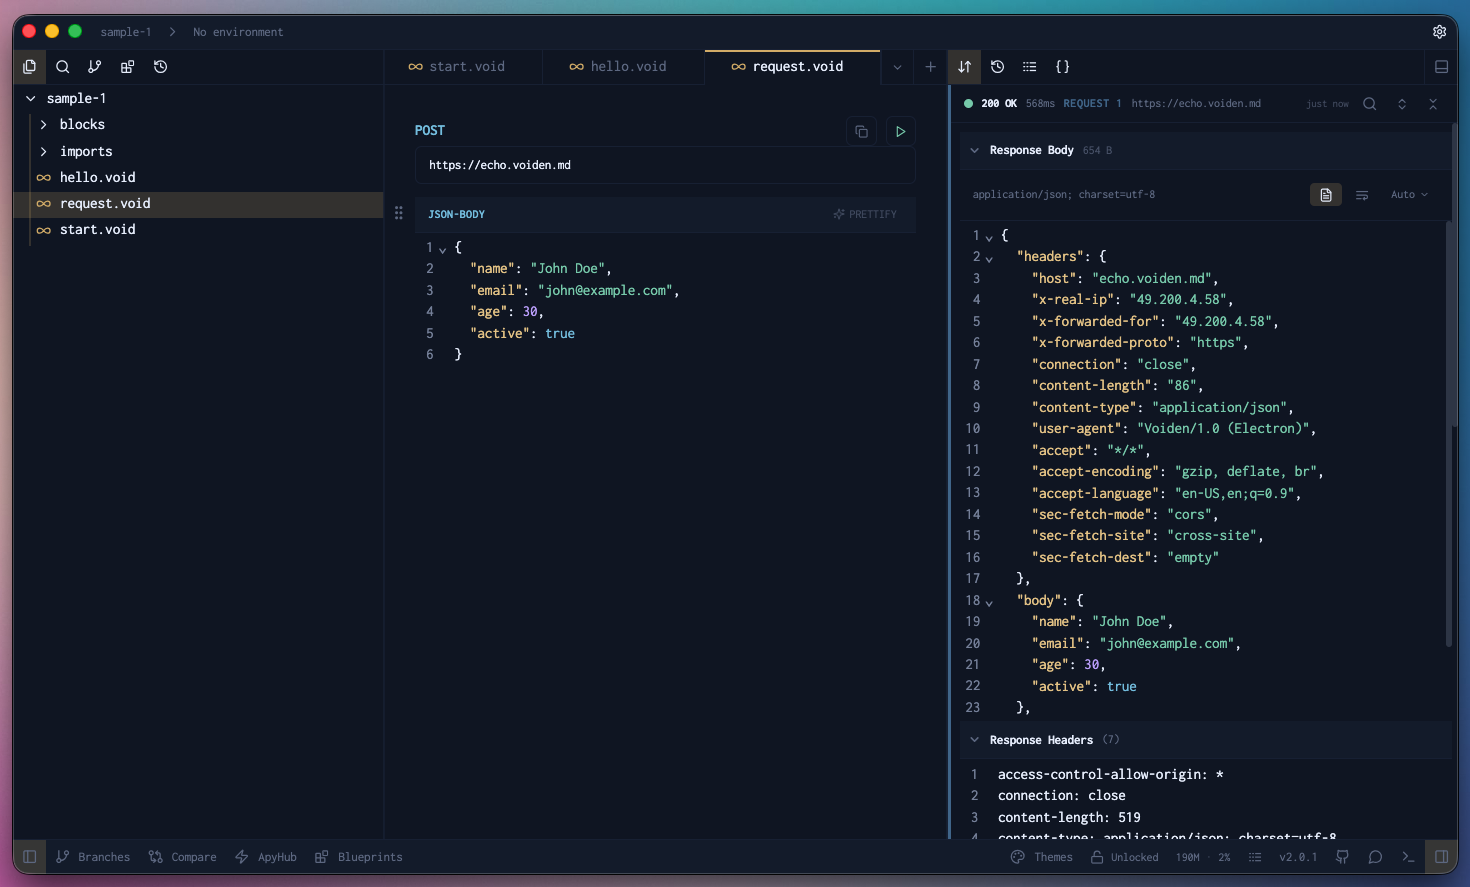The width and height of the screenshot is (1470, 887).
Task: Open the history icon in left sidebar
Action: pos(160,67)
